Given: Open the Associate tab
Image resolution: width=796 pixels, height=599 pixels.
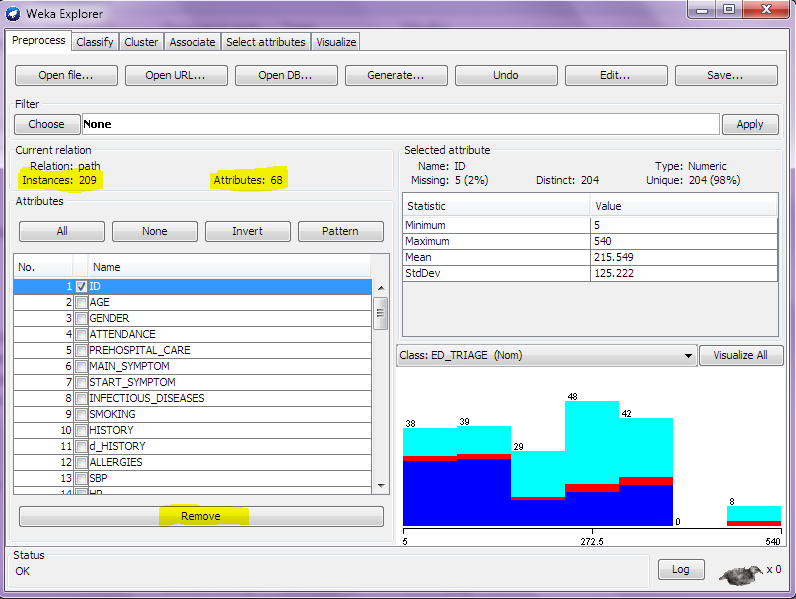Looking at the screenshot, I should point(192,42).
